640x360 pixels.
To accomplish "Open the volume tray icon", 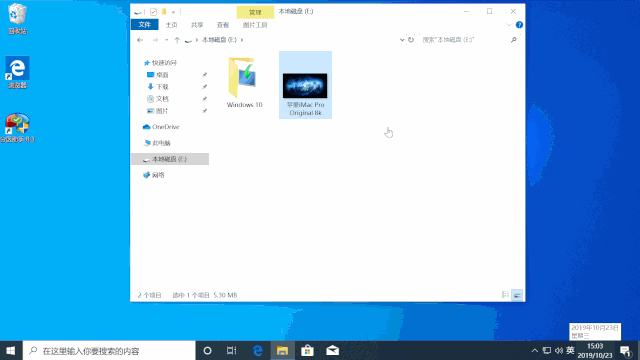I will click(x=559, y=351).
